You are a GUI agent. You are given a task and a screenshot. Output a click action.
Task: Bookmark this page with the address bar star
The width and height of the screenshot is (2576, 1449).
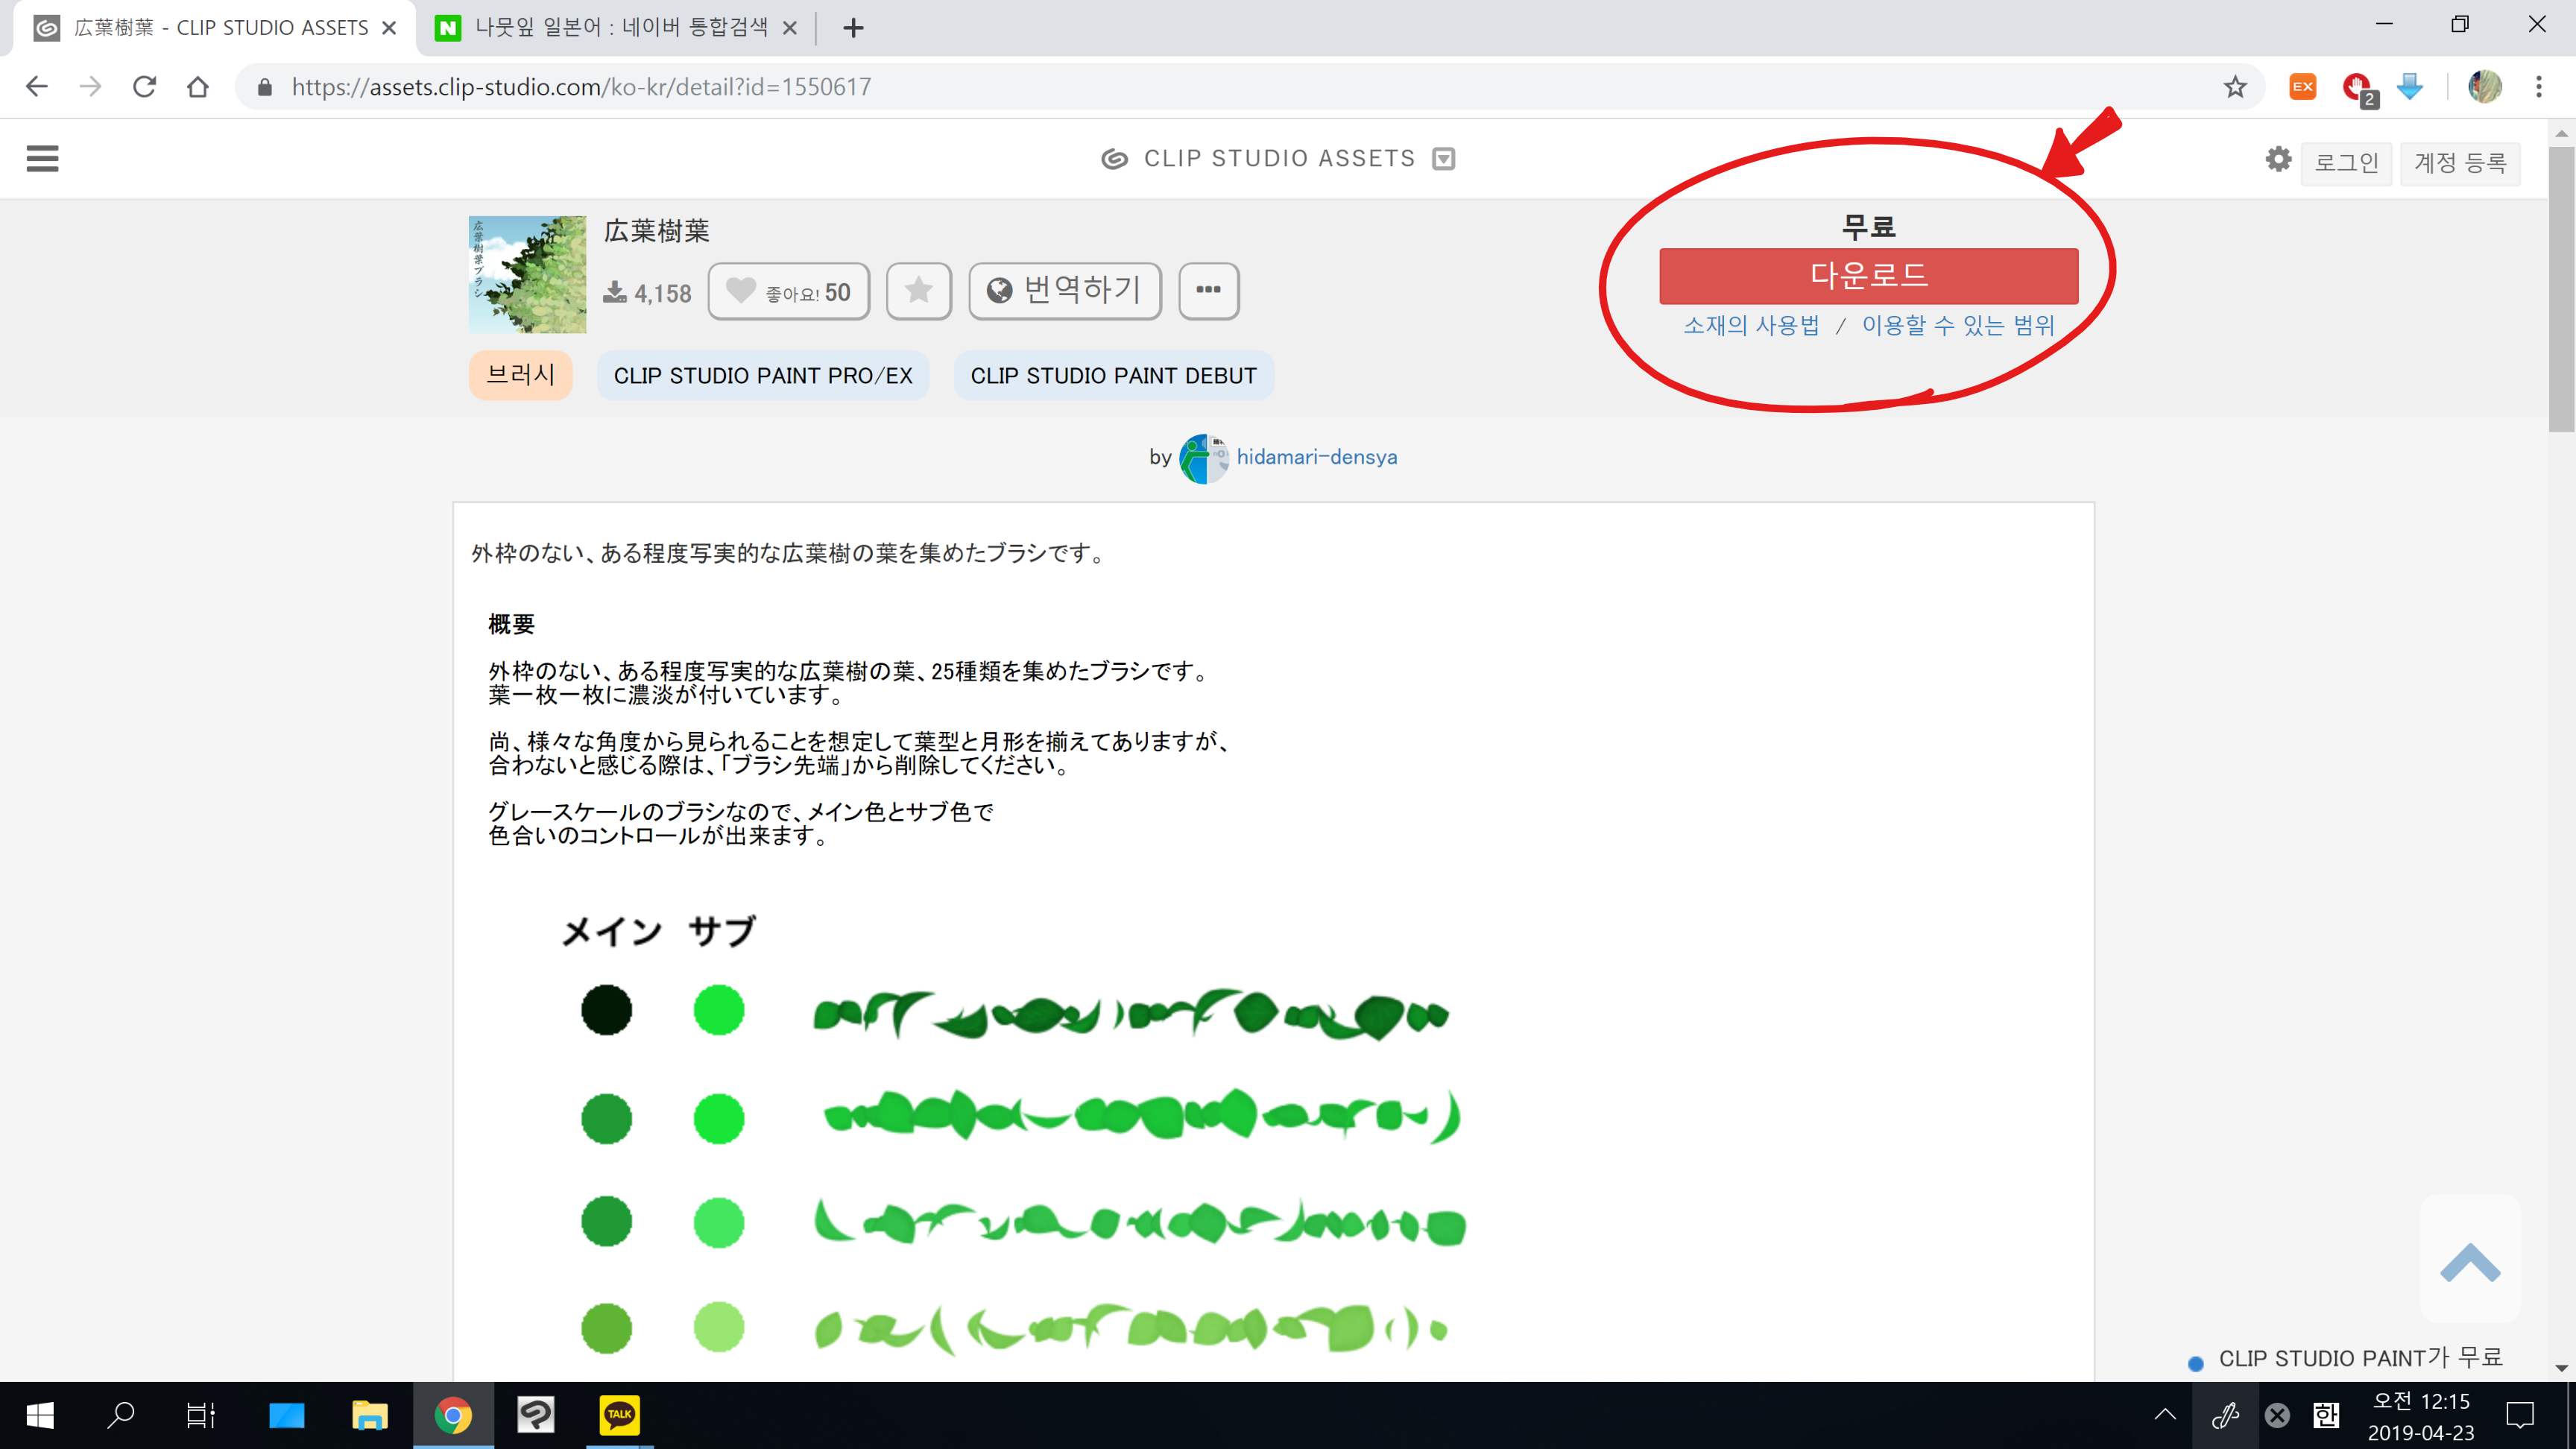[x=2235, y=87]
